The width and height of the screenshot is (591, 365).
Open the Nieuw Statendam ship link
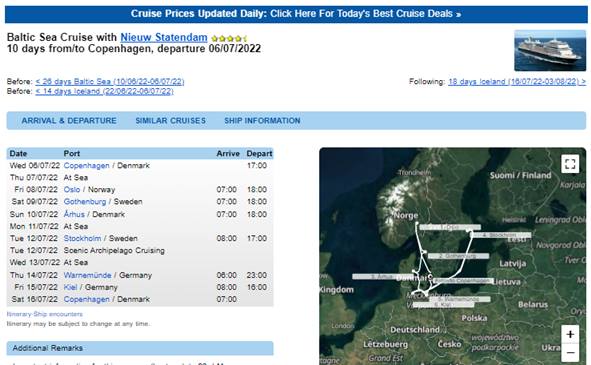pyautogui.click(x=164, y=37)
